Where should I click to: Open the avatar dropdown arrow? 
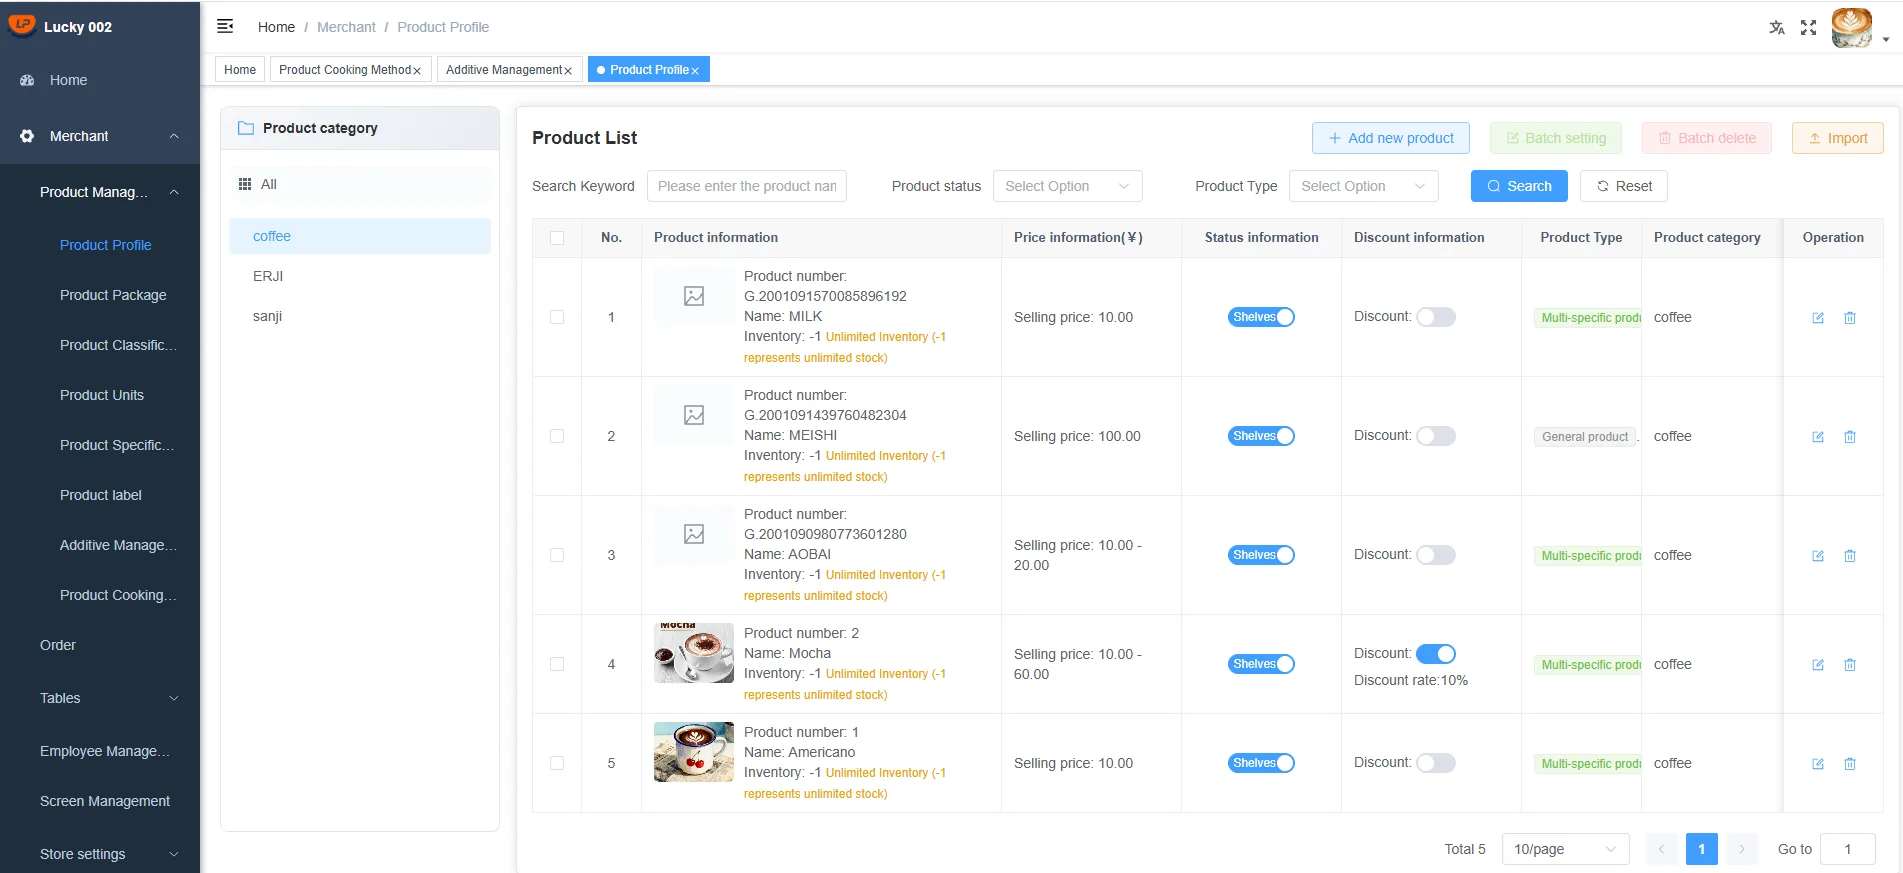1885,40
